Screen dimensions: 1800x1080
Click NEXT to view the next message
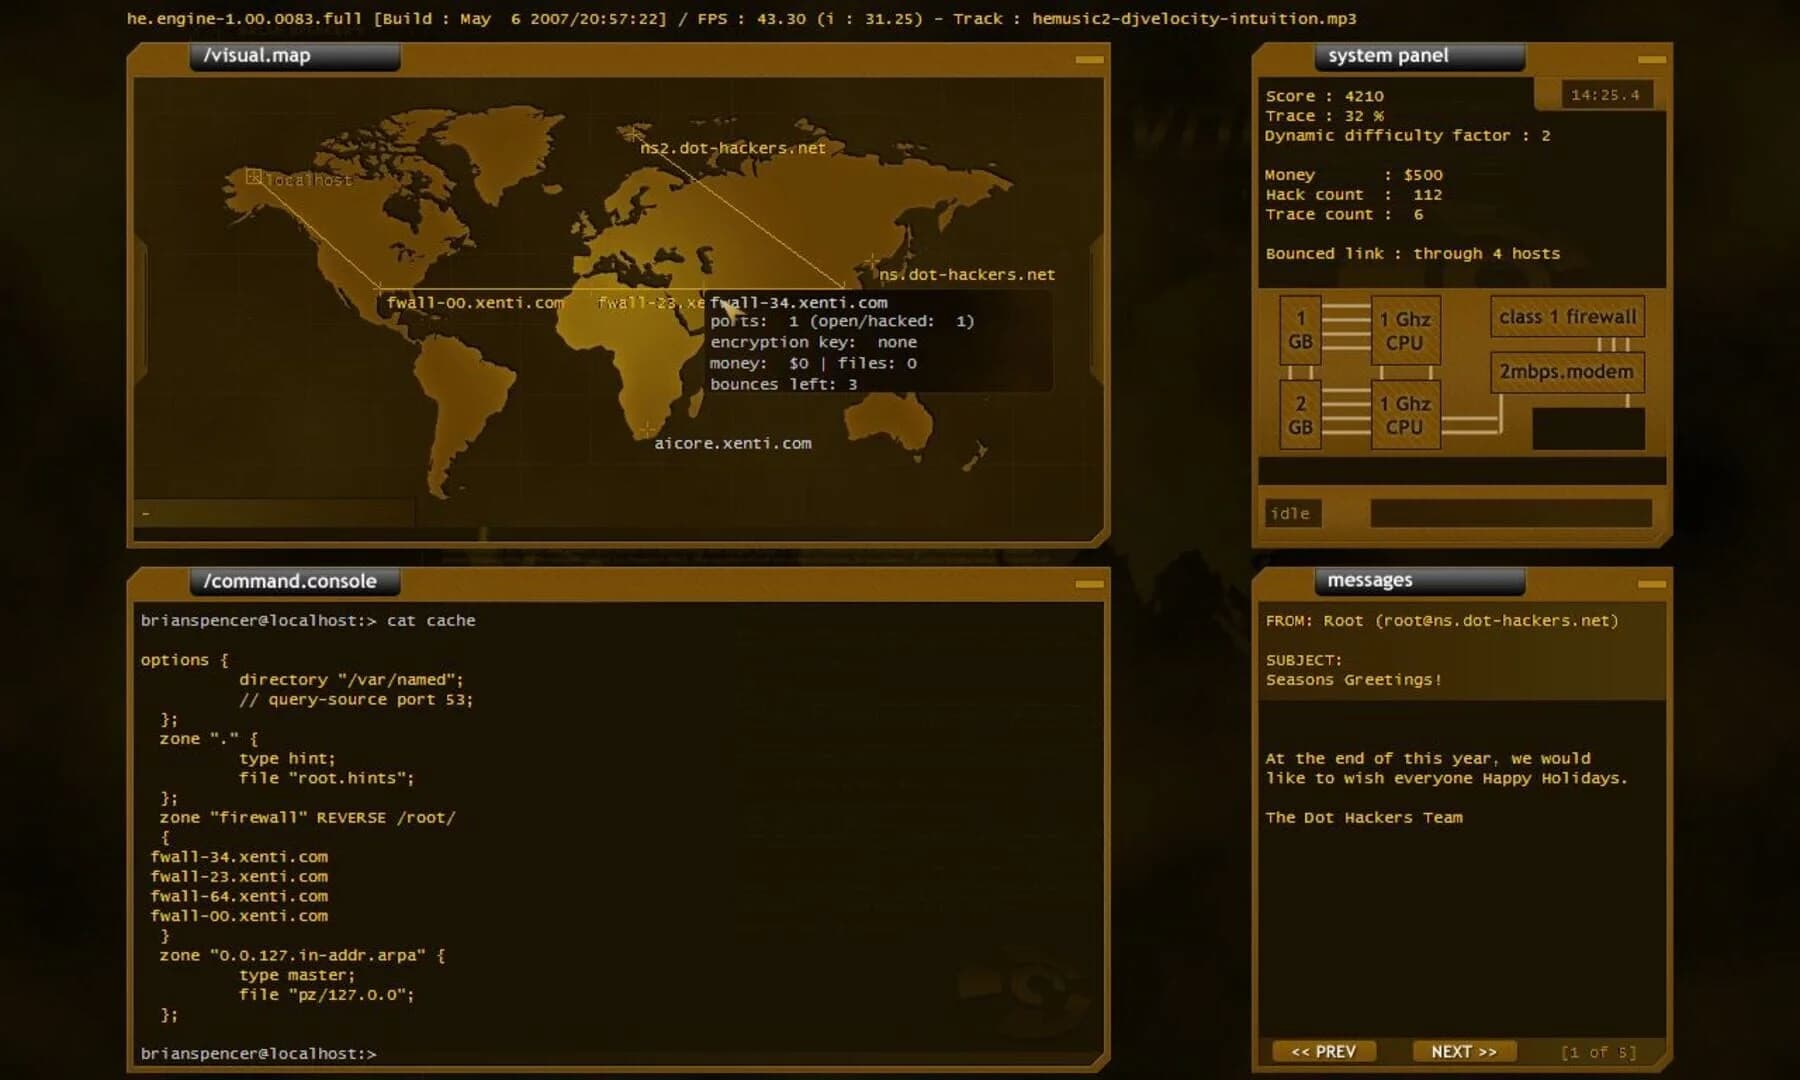1463,1051
